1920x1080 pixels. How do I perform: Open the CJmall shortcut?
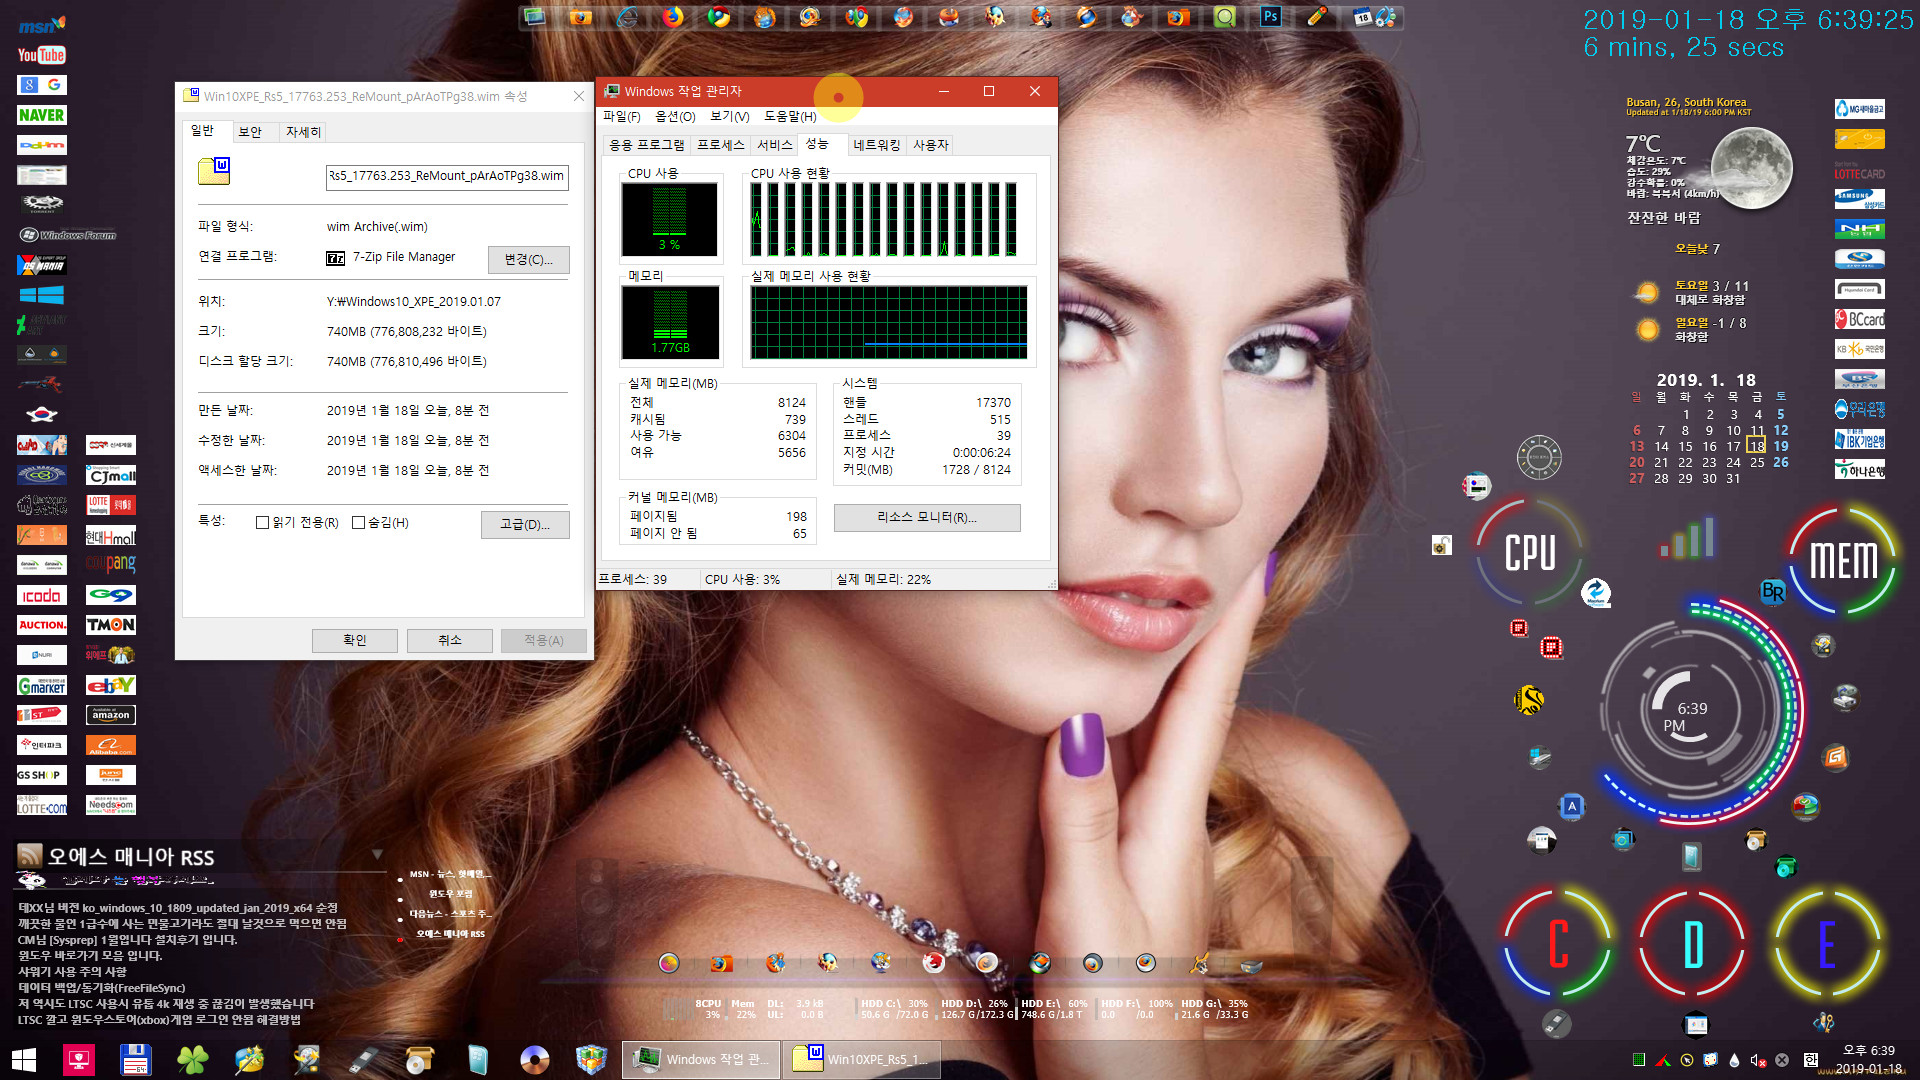coord(111,475)
